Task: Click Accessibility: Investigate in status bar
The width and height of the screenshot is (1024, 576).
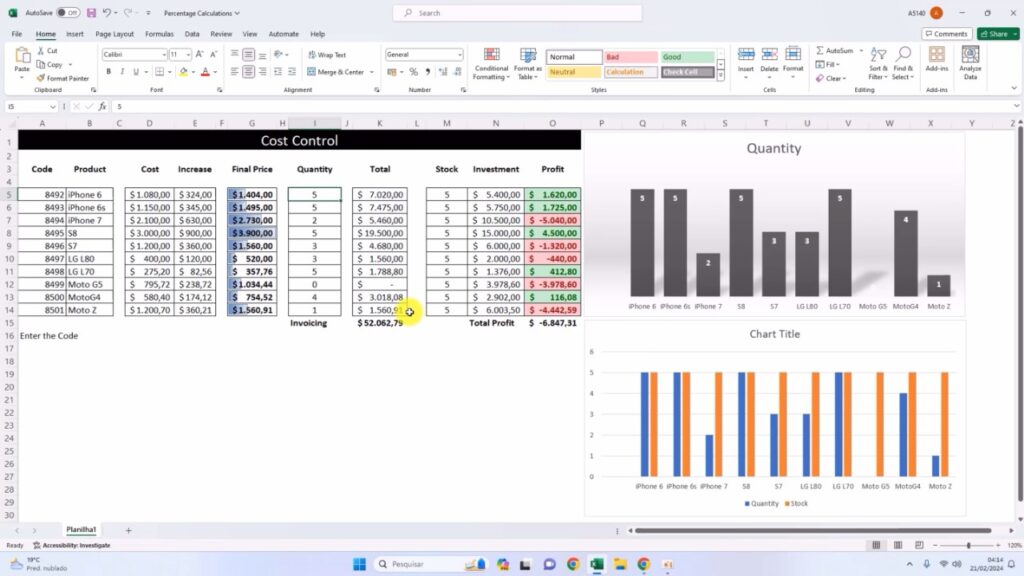Action: (72, 545)
